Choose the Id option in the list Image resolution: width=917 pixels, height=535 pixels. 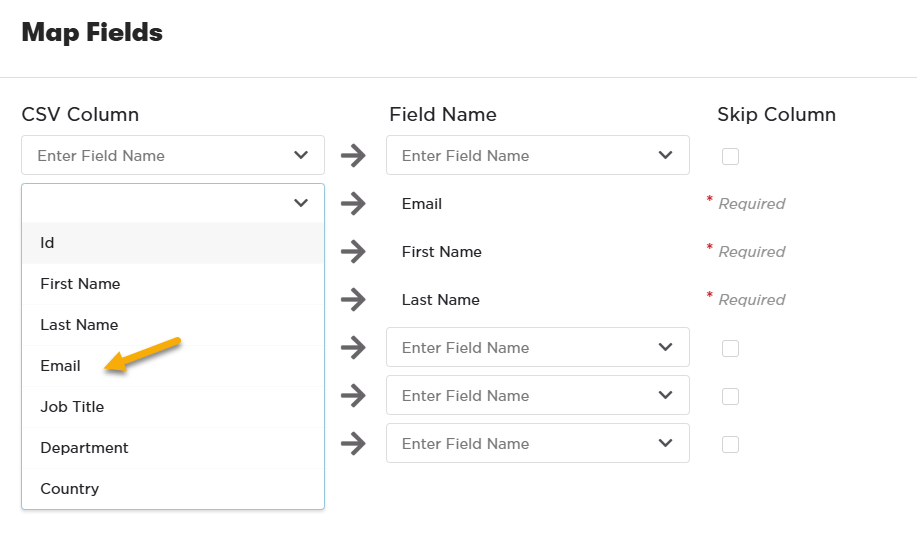click(x=47, y=243)
